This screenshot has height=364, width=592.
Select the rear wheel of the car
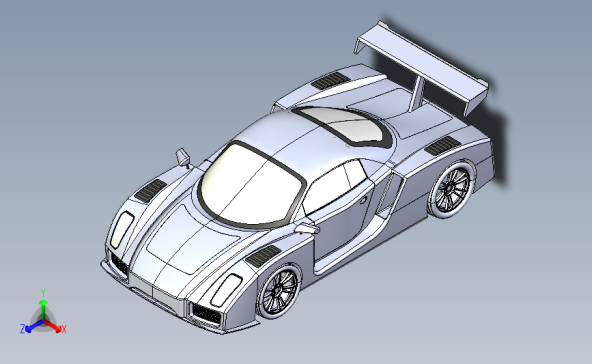(x=451, y=190)
